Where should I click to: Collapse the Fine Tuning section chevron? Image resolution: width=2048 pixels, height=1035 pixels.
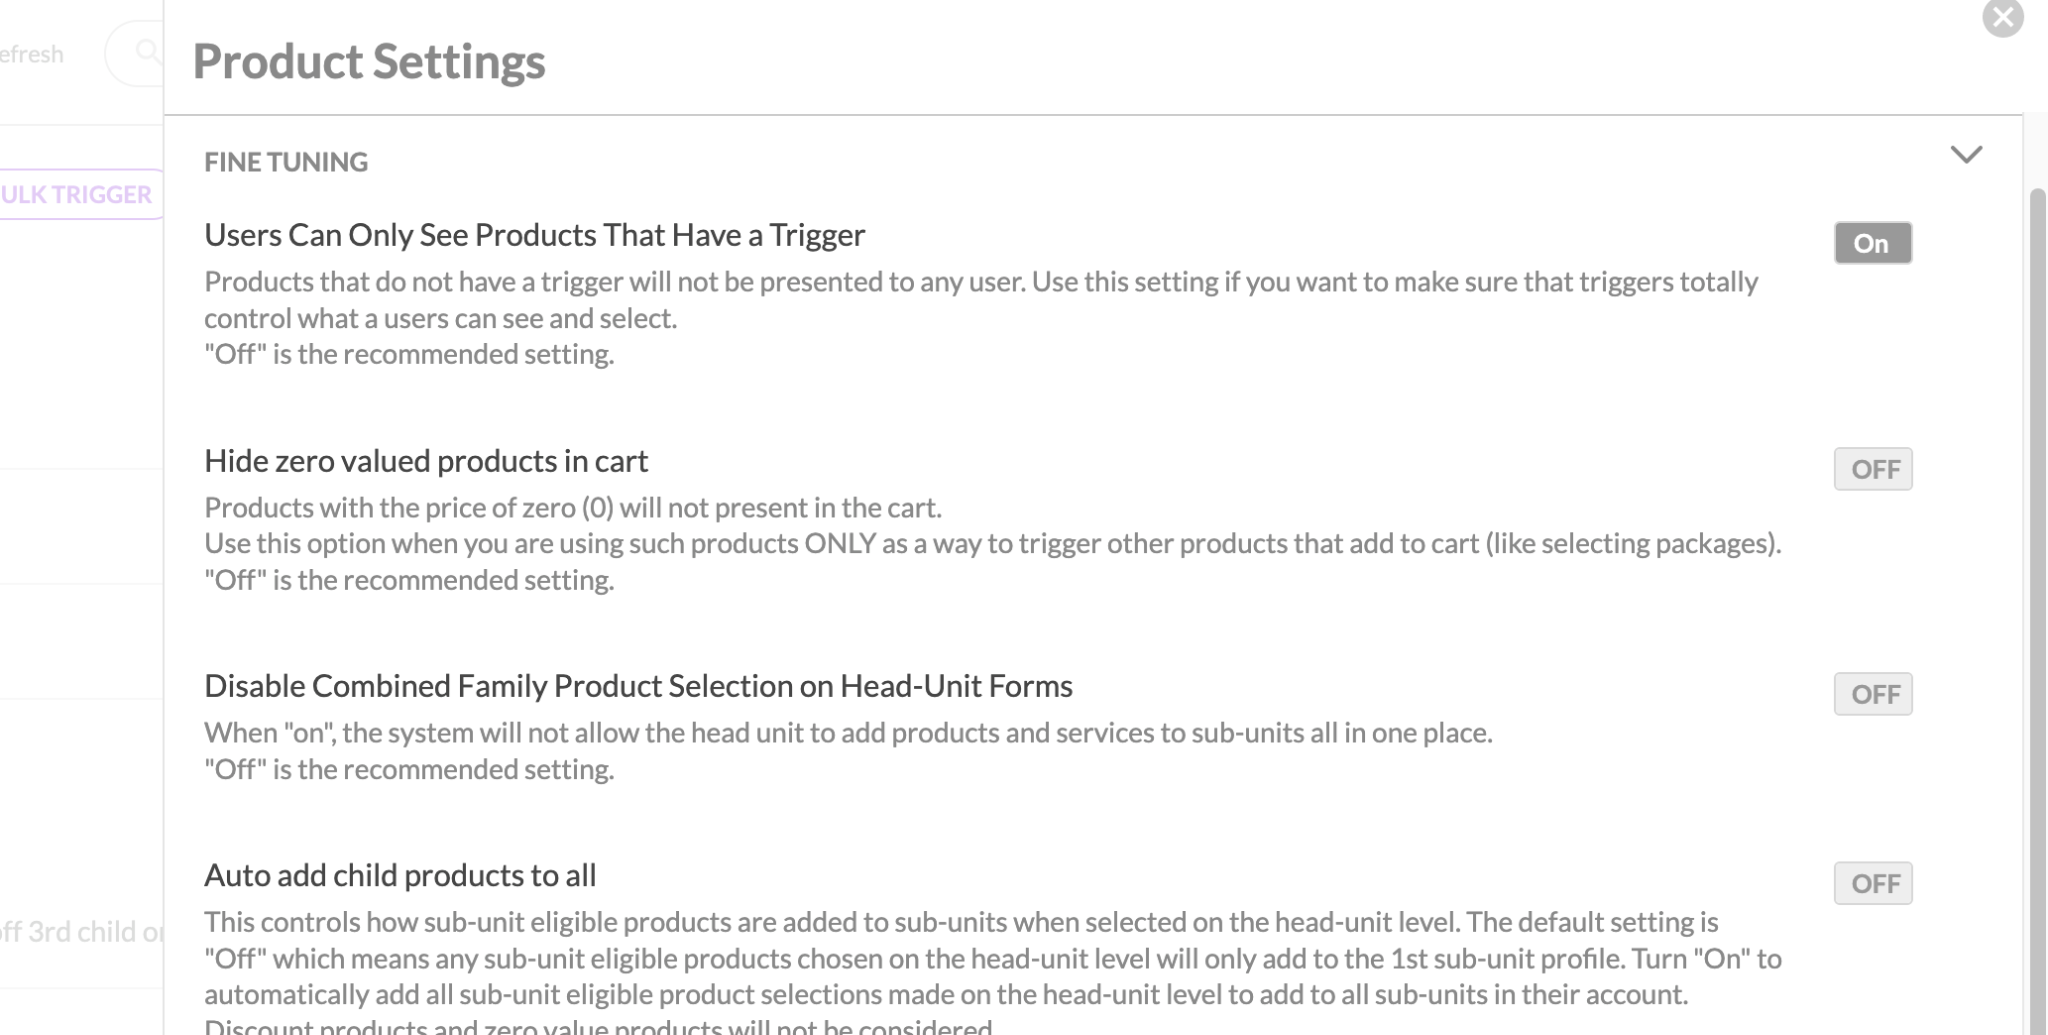coord(1966,155)
